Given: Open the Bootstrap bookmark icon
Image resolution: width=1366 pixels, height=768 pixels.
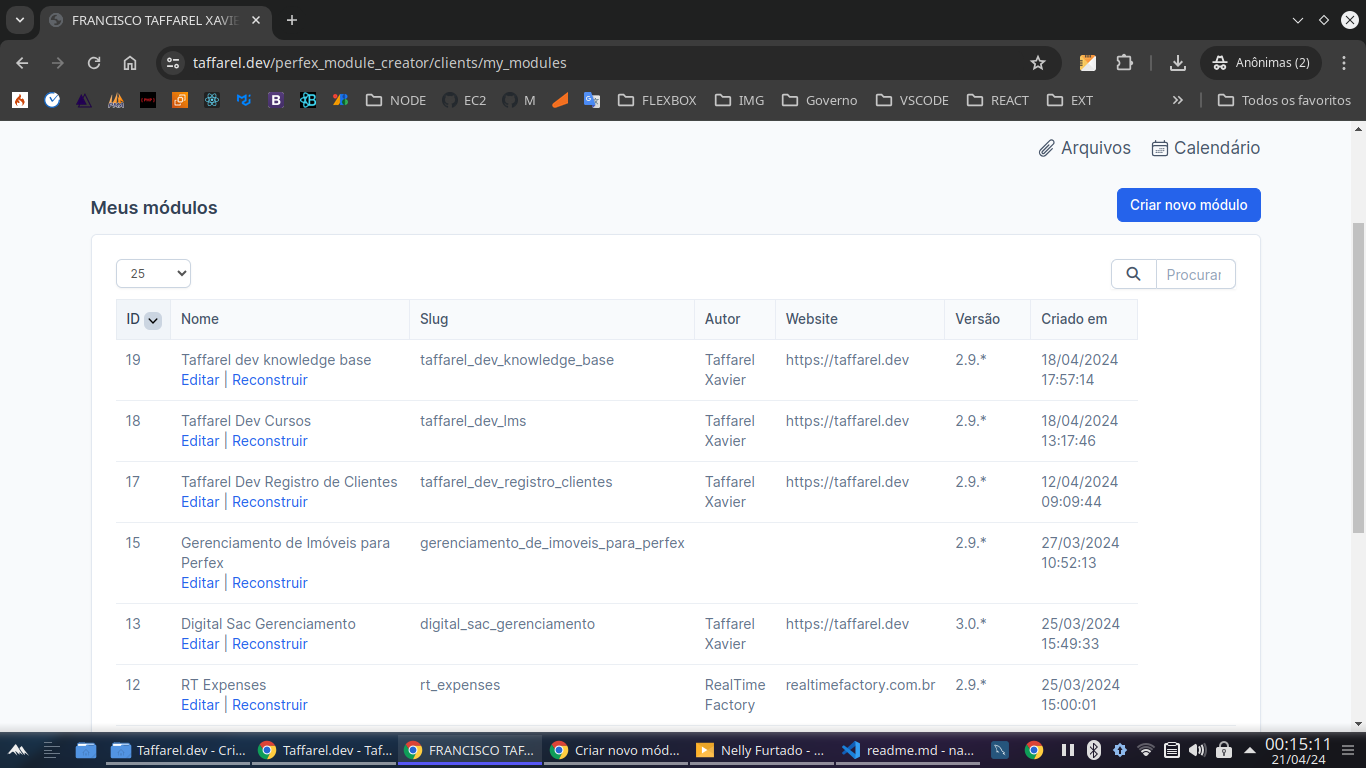Looking at the screenshot, I should [276, 100].
